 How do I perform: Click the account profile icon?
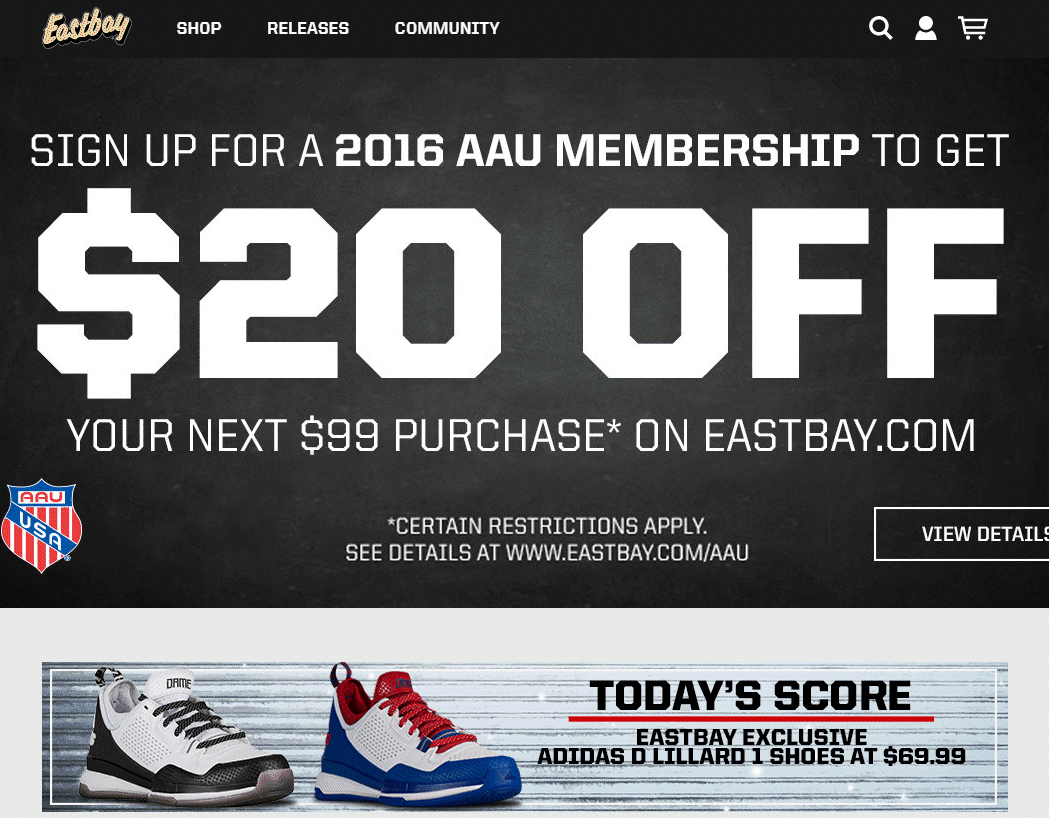[926, 28]
